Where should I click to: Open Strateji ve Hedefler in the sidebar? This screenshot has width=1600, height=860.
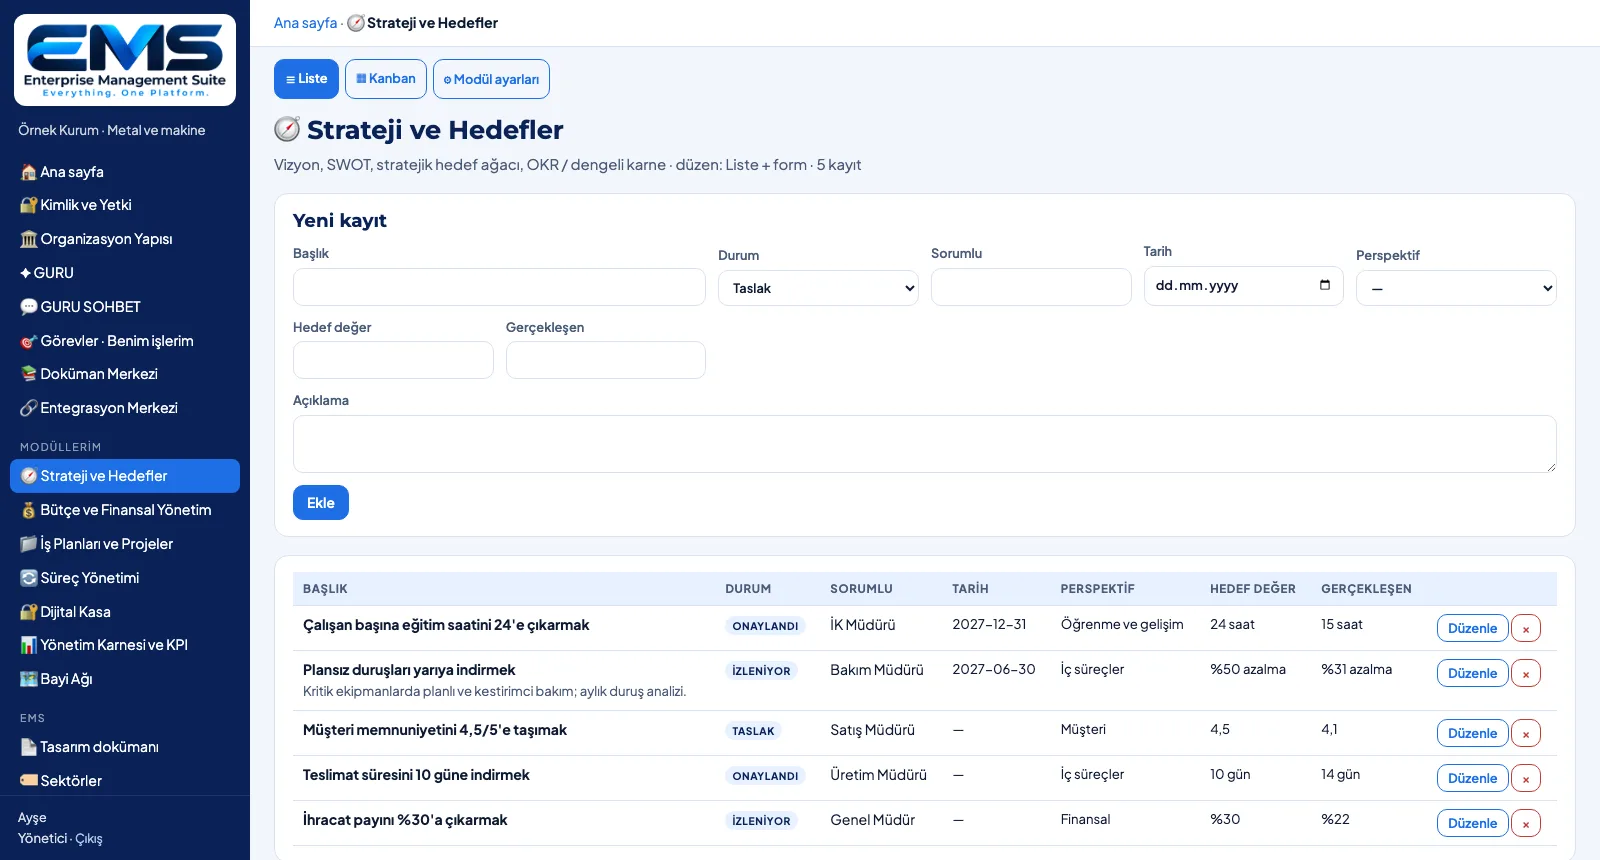[x=125, y=476]
